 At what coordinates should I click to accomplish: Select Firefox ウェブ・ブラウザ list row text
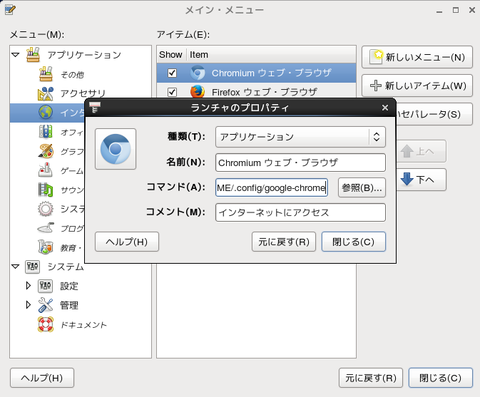(x=264, y=92)
